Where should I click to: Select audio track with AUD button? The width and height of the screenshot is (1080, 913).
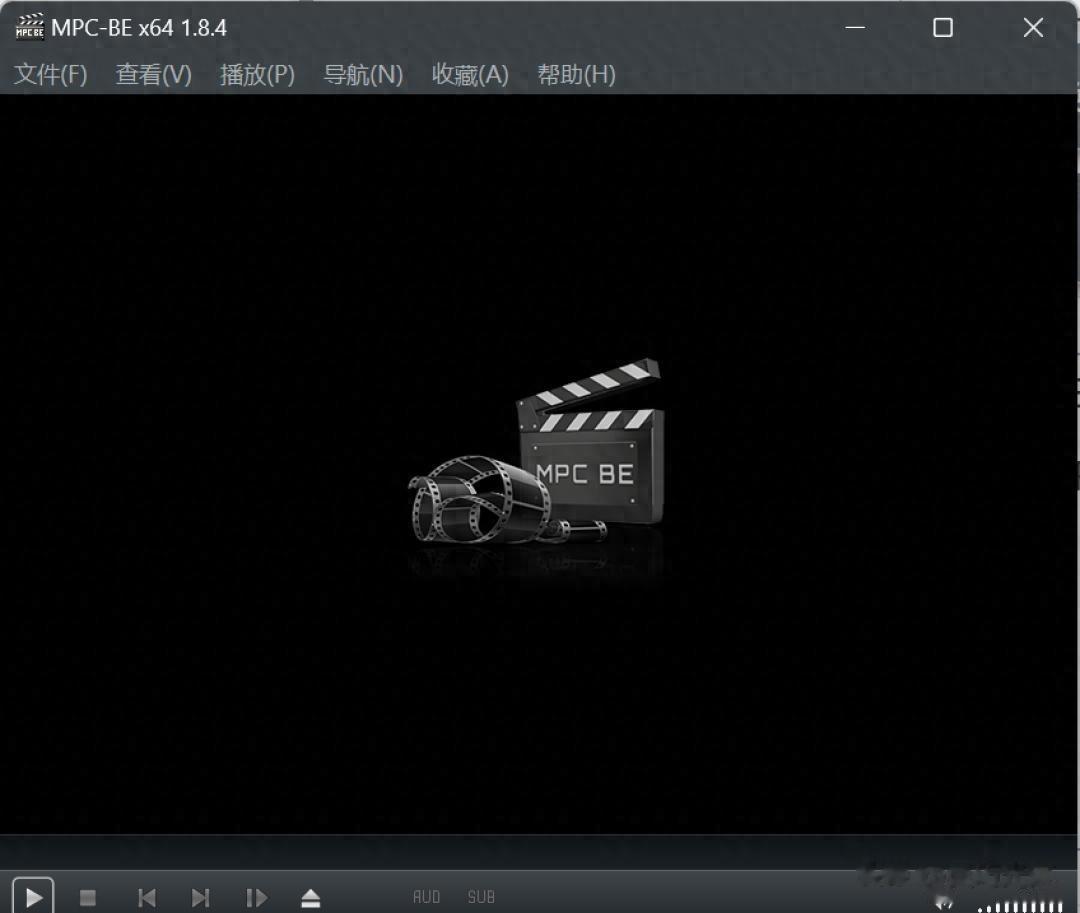pyautogui.click(x=426, y=897)
